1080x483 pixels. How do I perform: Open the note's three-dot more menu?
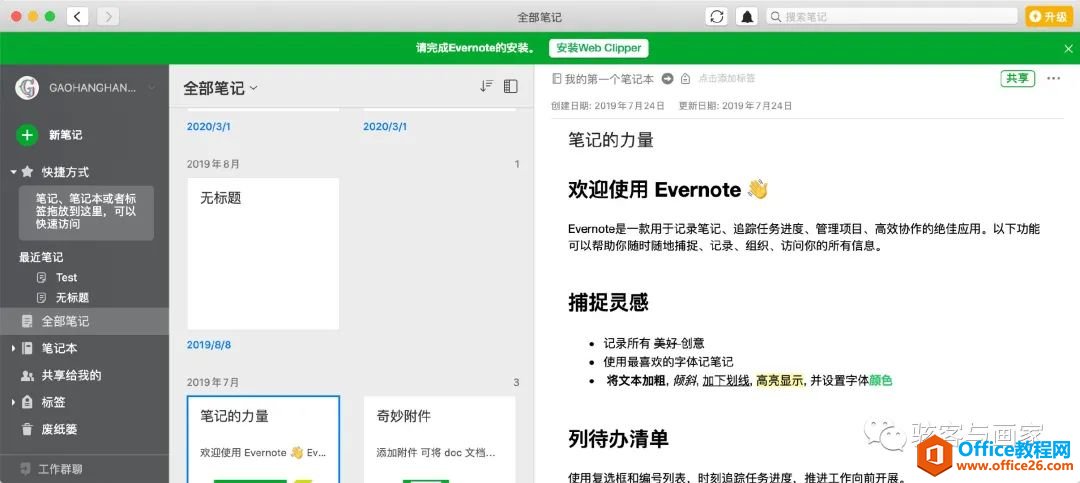tap(1053, 79)
